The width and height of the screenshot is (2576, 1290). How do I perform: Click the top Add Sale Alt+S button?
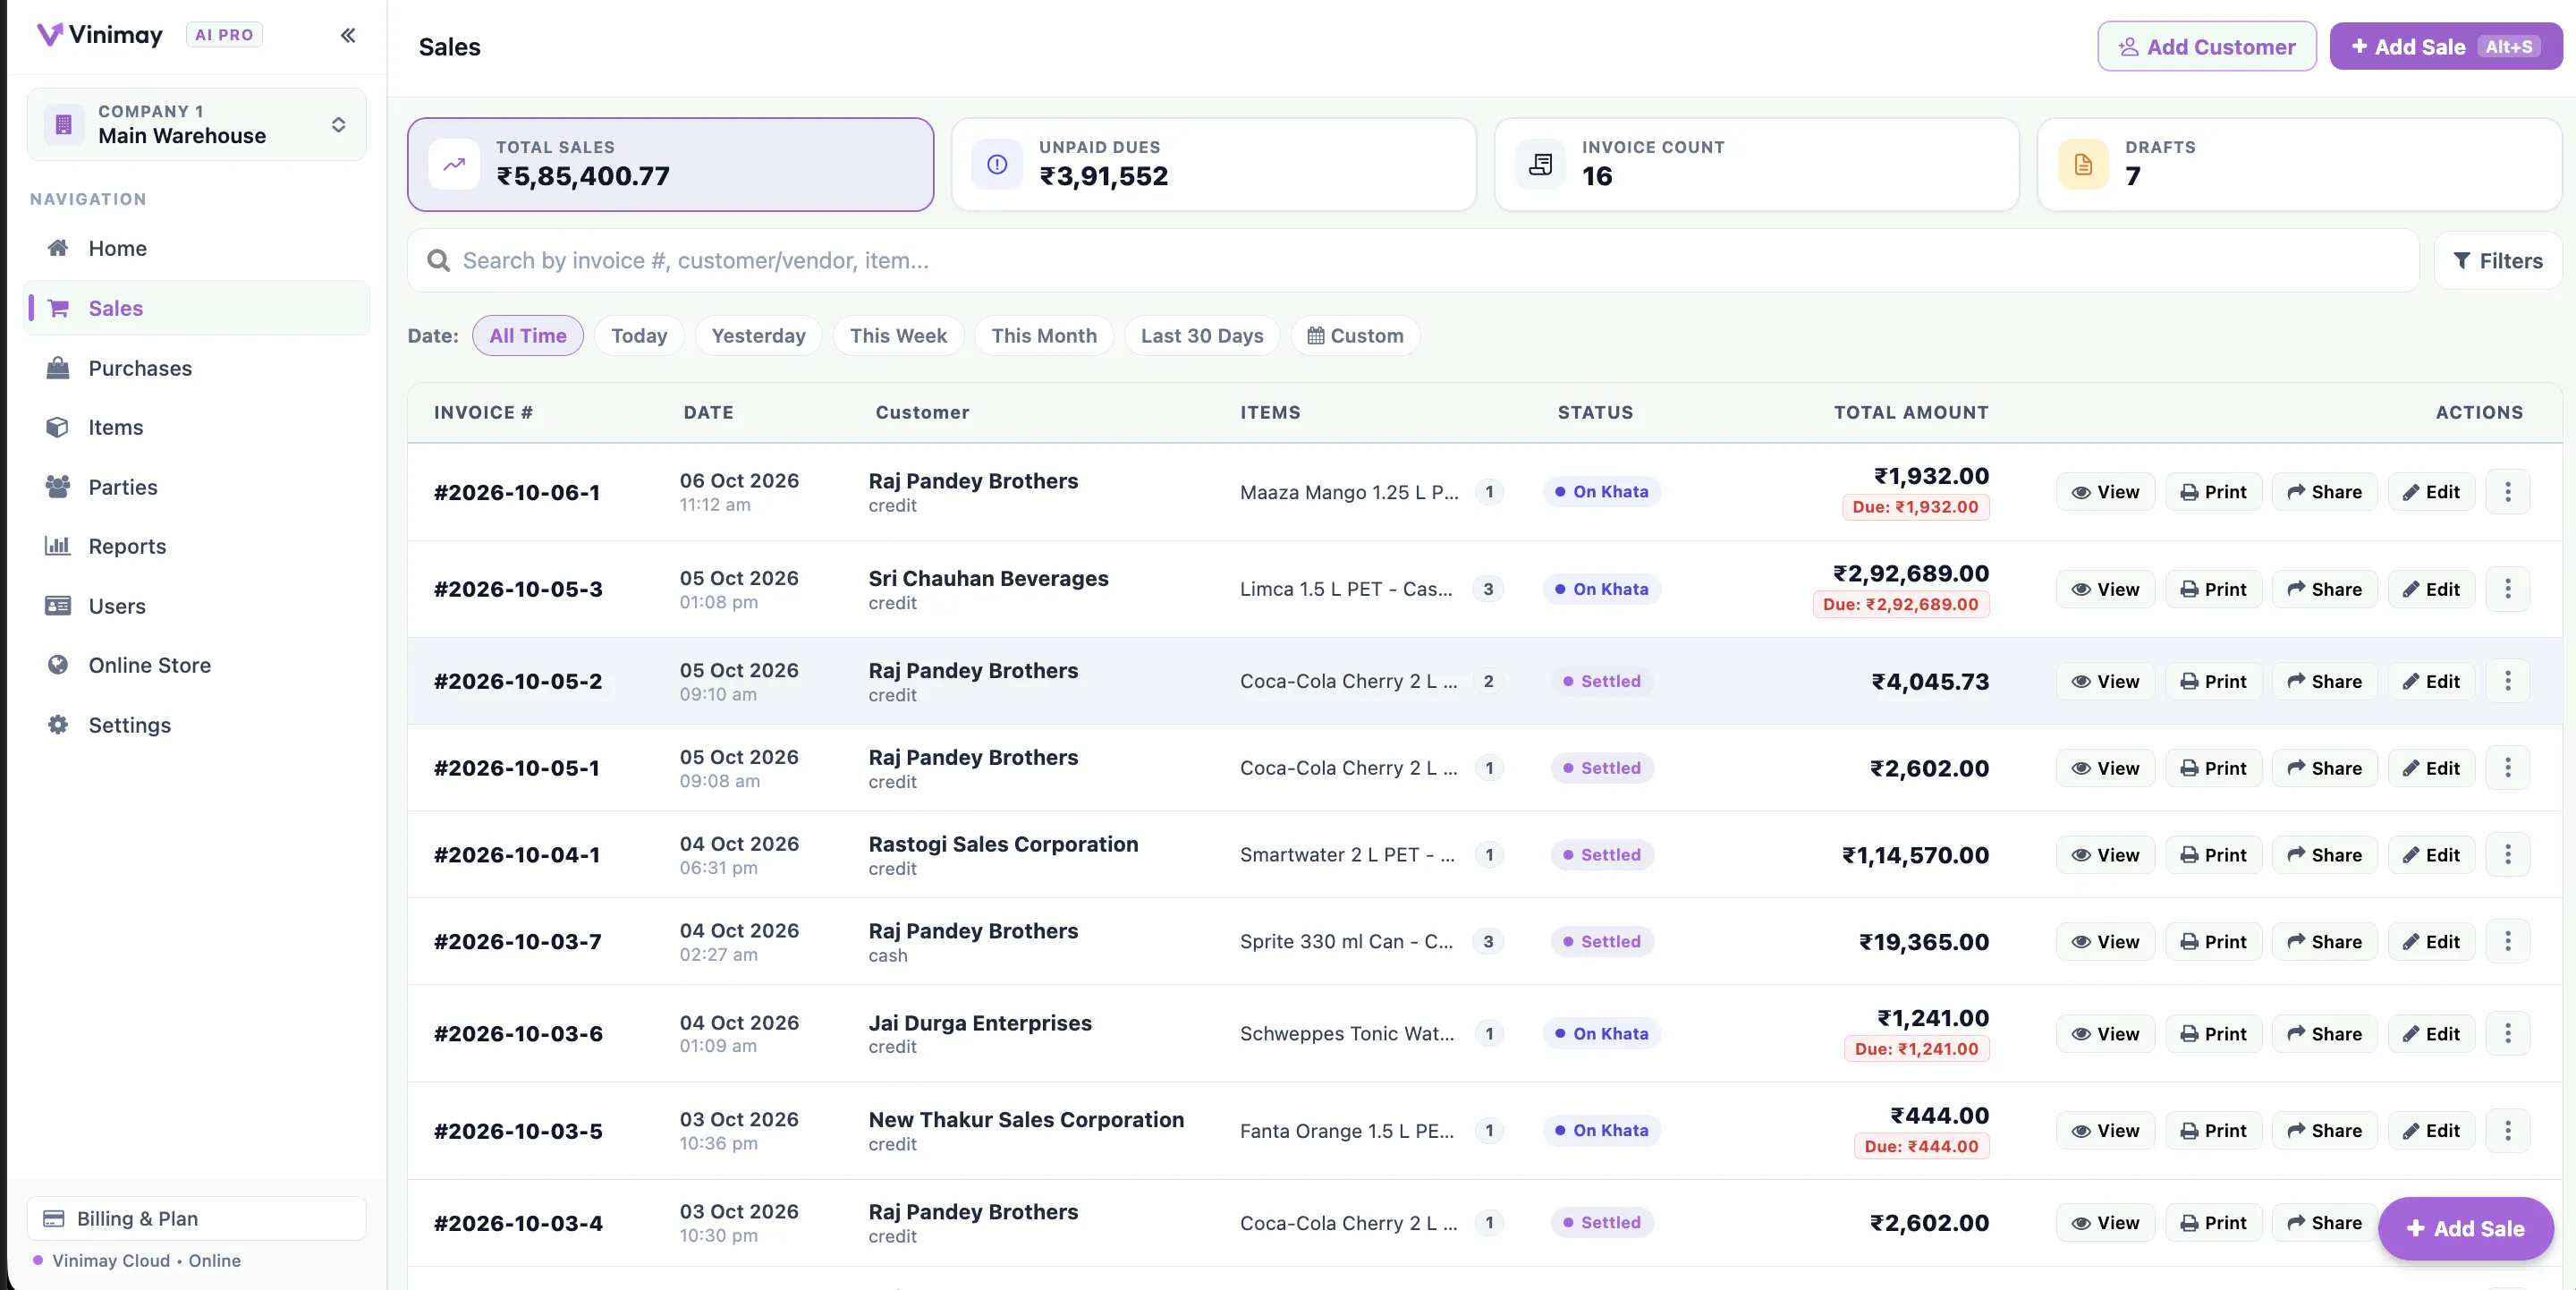(x=2445, y=47)
